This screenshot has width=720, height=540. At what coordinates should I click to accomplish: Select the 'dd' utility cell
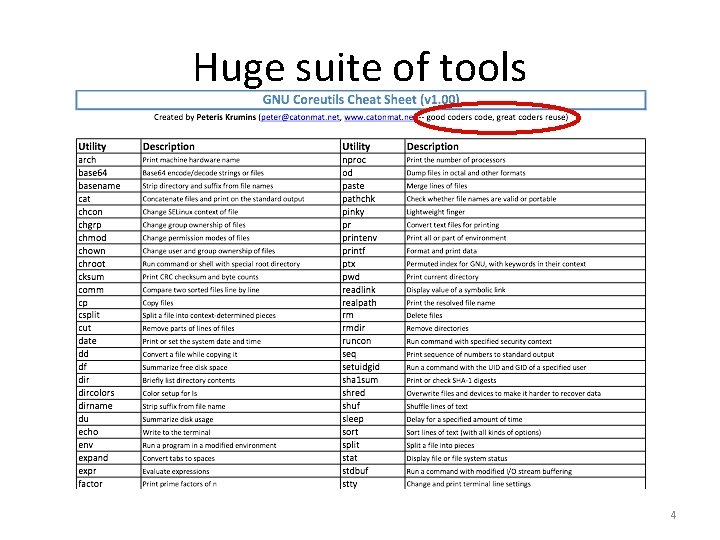[x=108, y=354]
